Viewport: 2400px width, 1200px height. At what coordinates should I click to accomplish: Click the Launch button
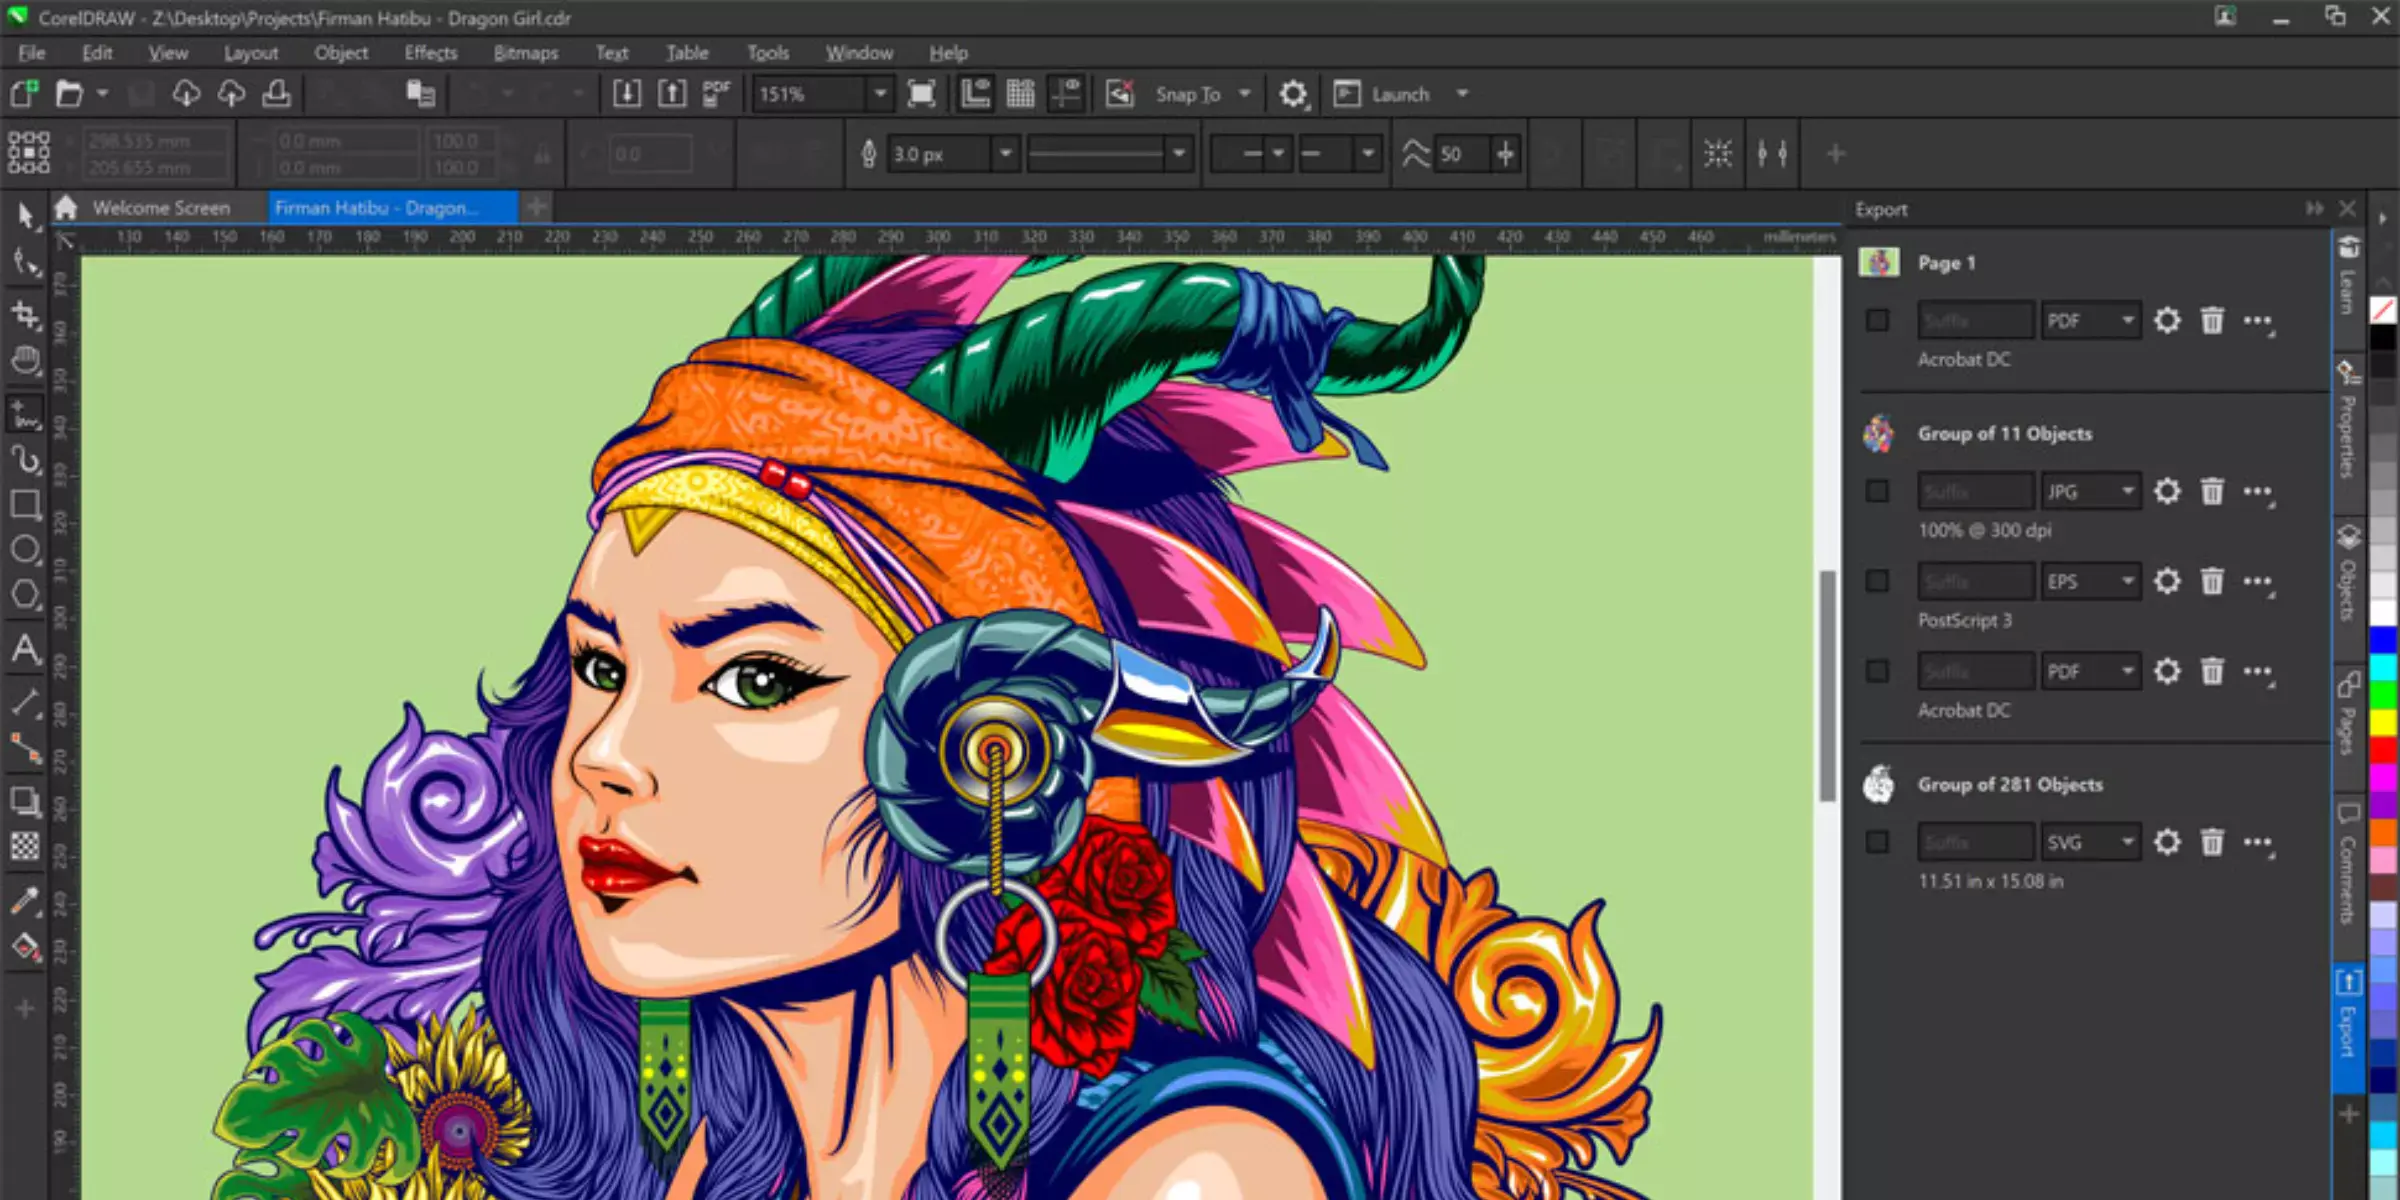1385,94
